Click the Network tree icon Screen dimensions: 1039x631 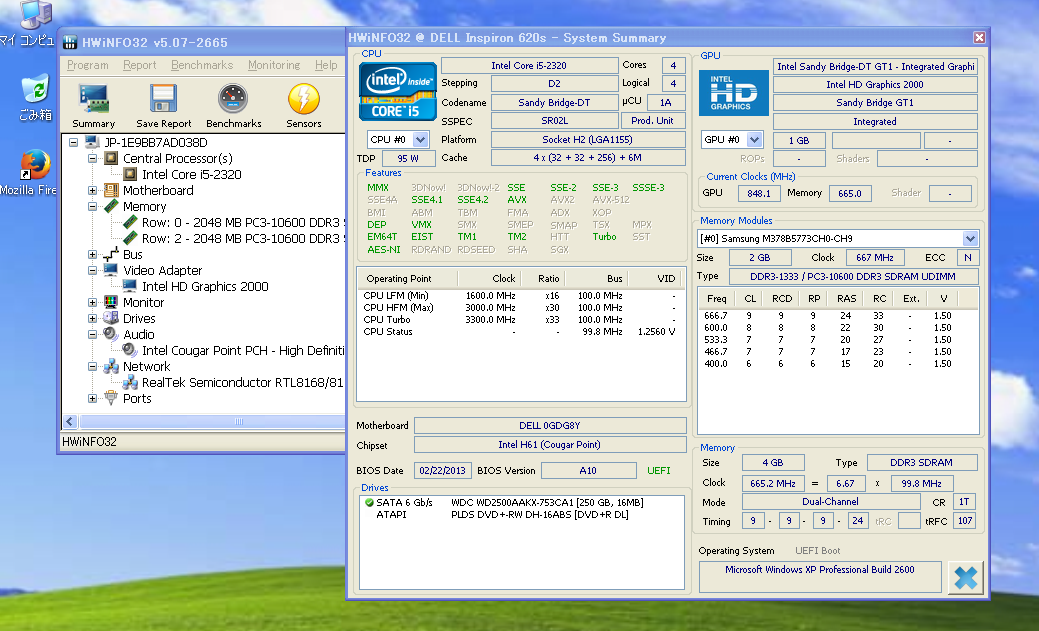(x=111, y=366)
